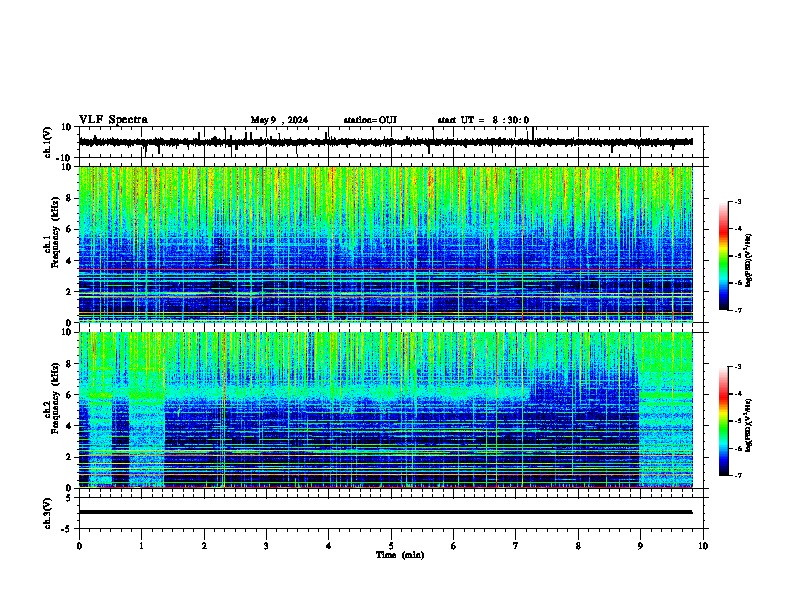Click the "station=OUI" header label
The height and width of the screenshot is (612, 792).
click(370, 120)
